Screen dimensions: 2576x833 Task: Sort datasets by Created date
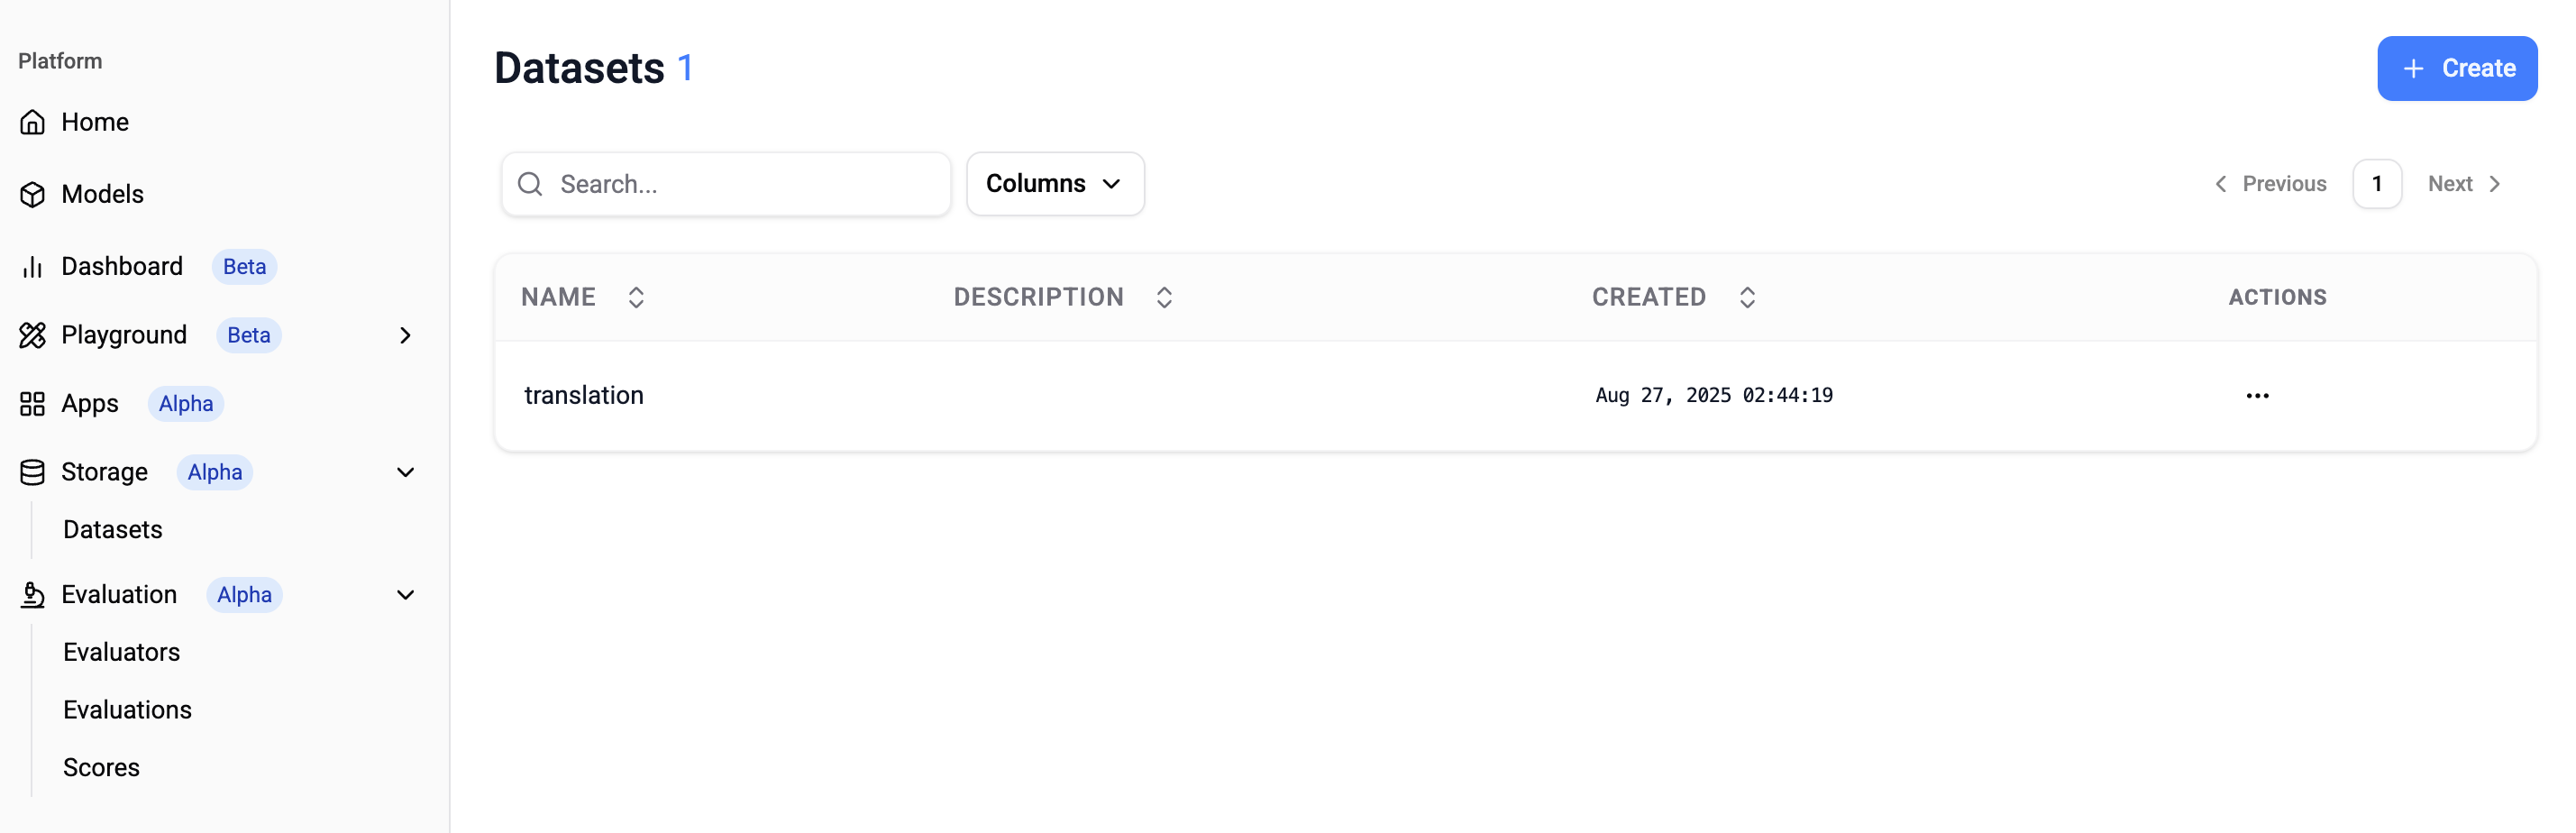point(1747,297)
